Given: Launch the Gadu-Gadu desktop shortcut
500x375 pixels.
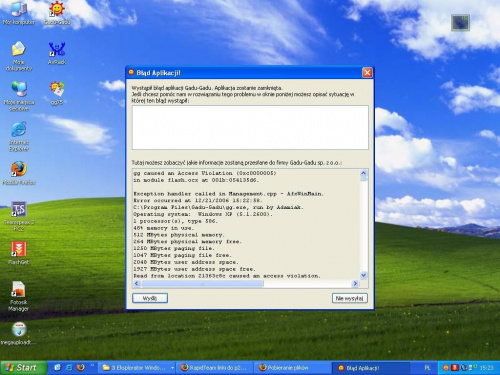Looking at the screenshot, I should (x=57, y=13).
